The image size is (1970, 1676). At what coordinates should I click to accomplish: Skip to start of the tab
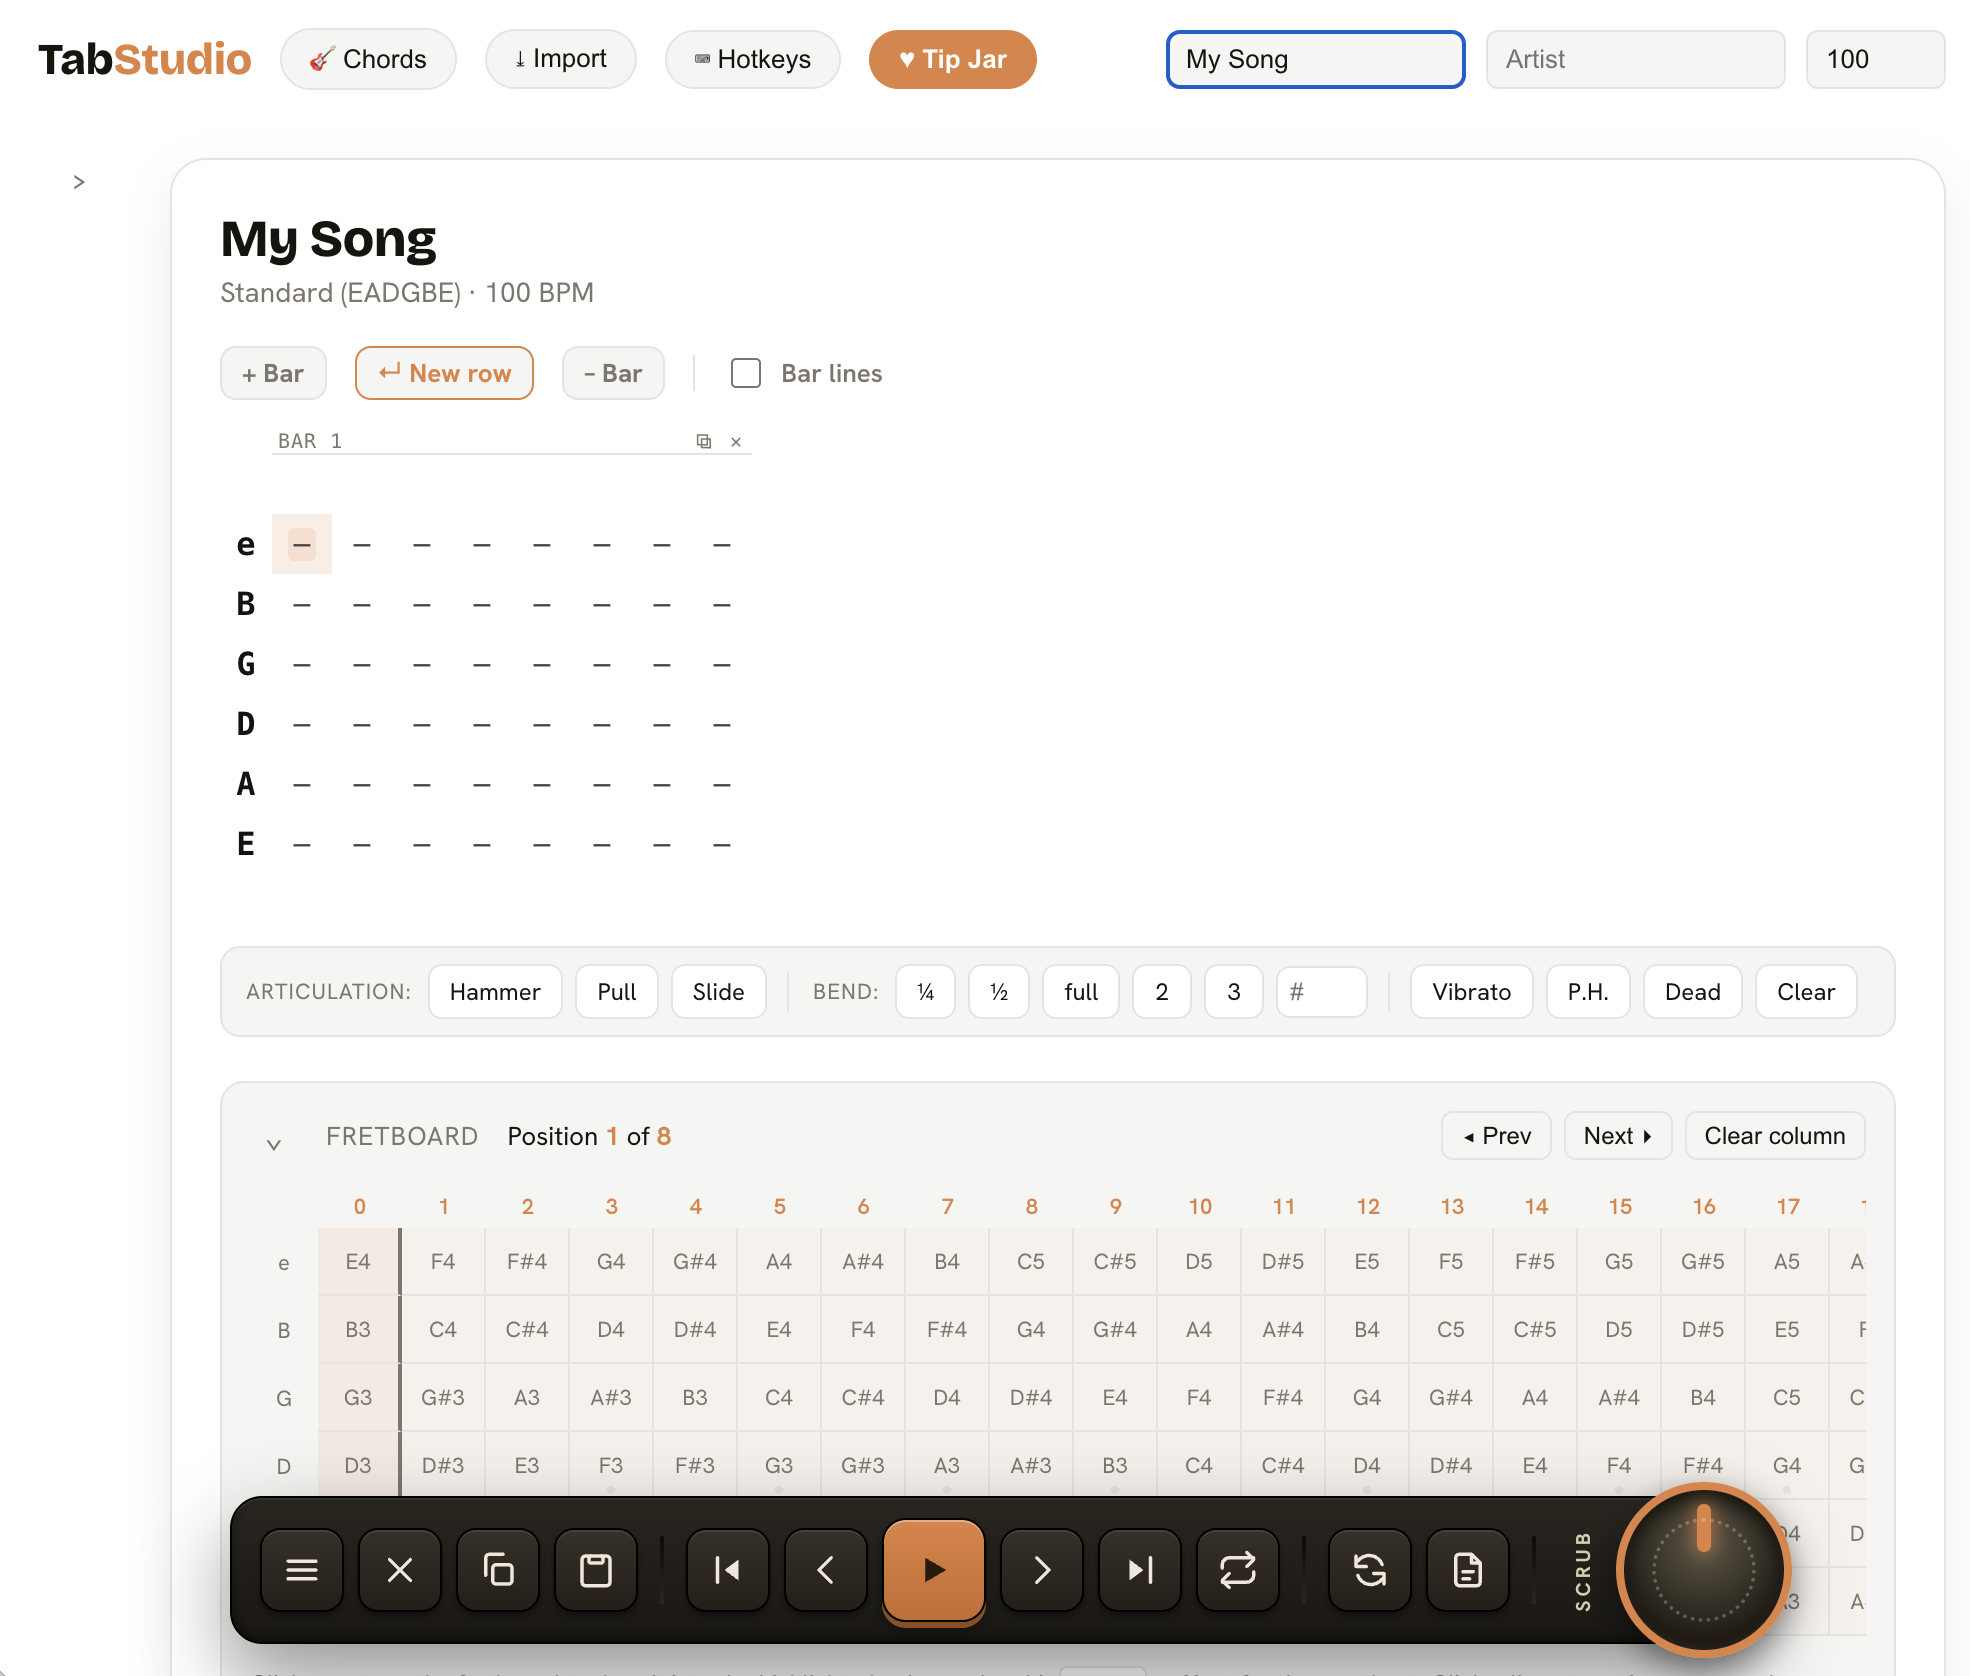[728, 1570]
